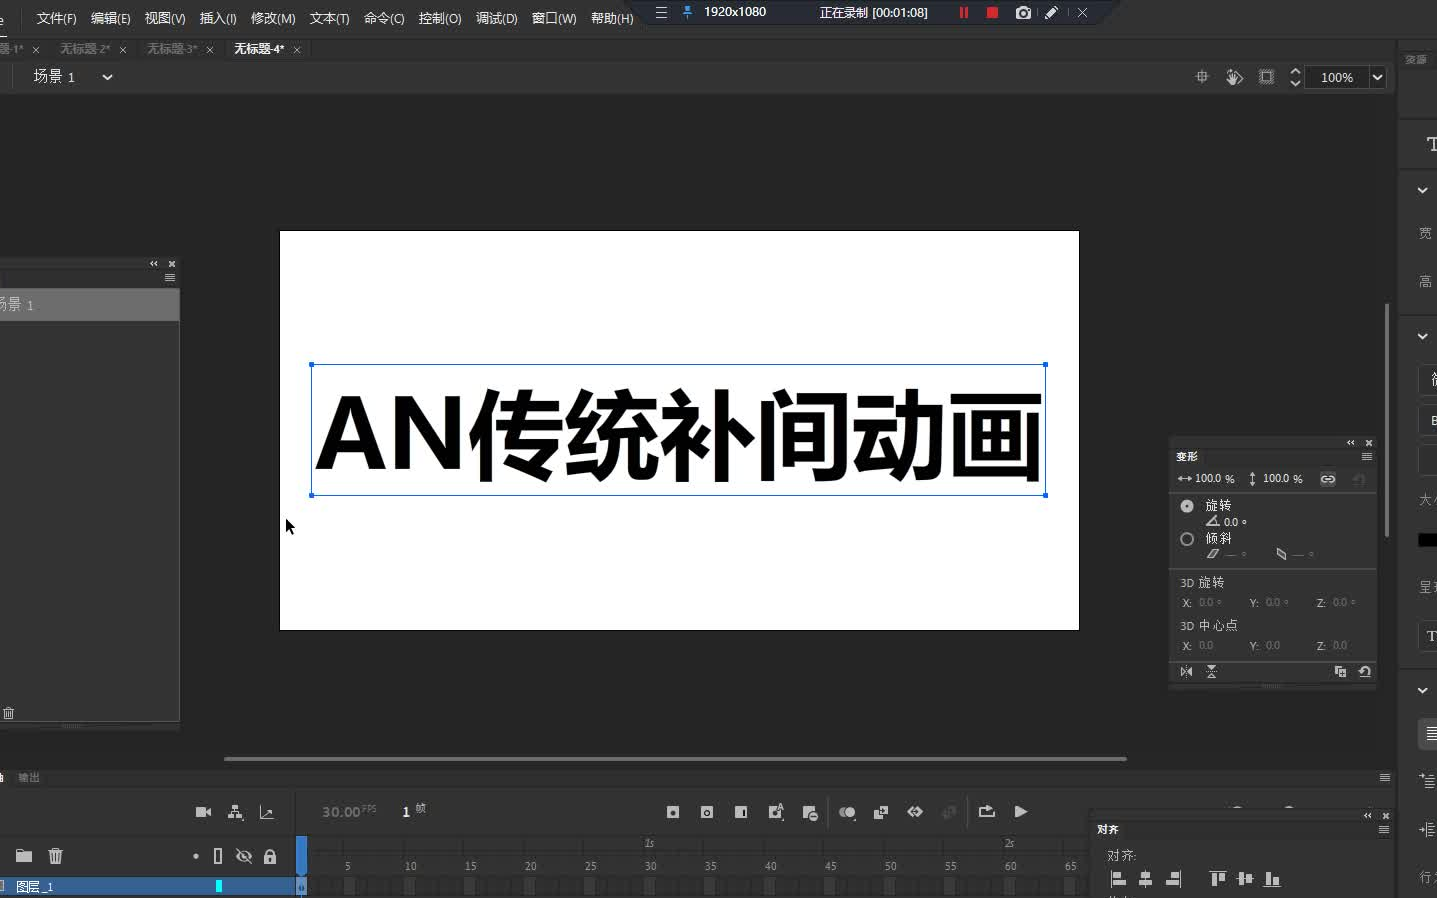Image resolution: width=1437 pixels, height=898 pixels.
Task: Delete the selected layer with trash icon
Action: click(56, 856)
